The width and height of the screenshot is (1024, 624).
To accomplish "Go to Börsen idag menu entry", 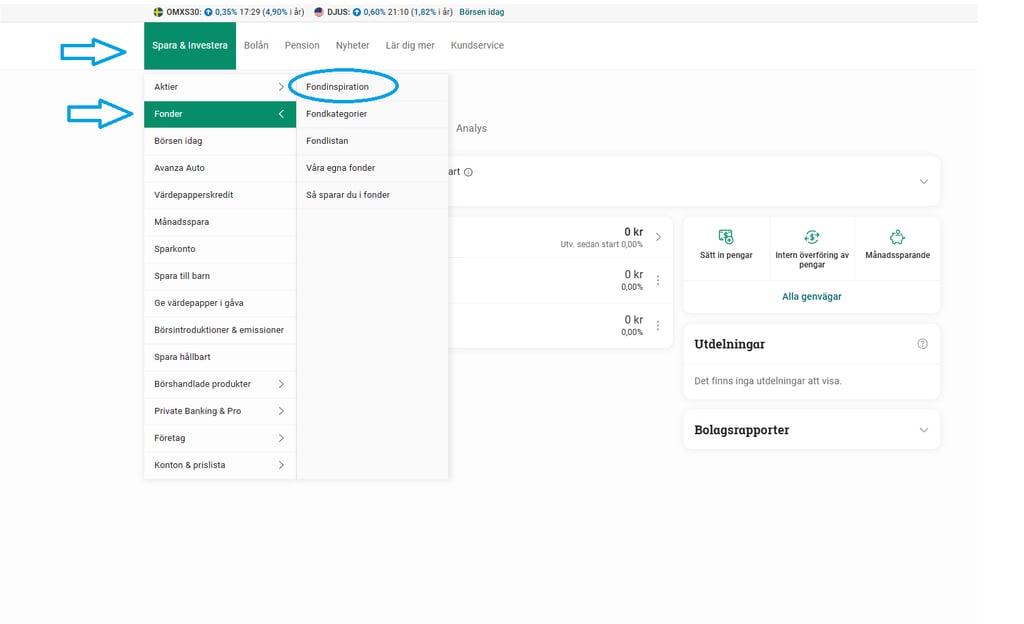I will point(220,141).
